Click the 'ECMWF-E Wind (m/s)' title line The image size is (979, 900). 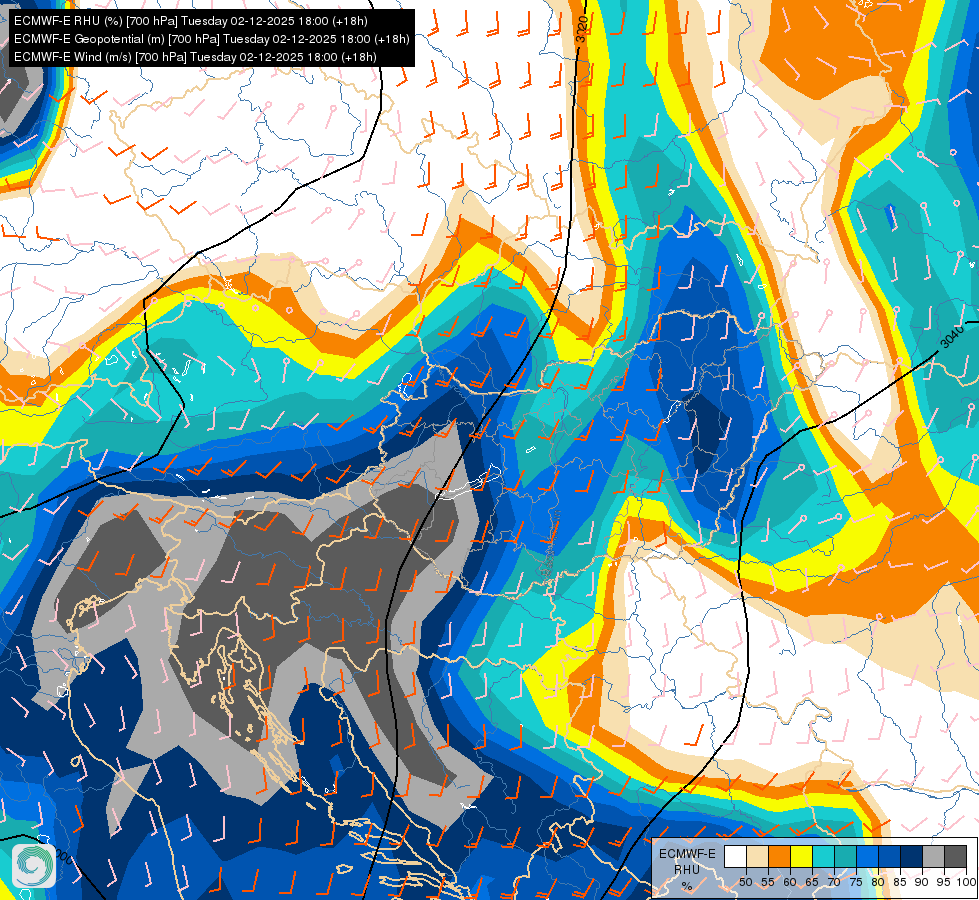pos(195,57)
